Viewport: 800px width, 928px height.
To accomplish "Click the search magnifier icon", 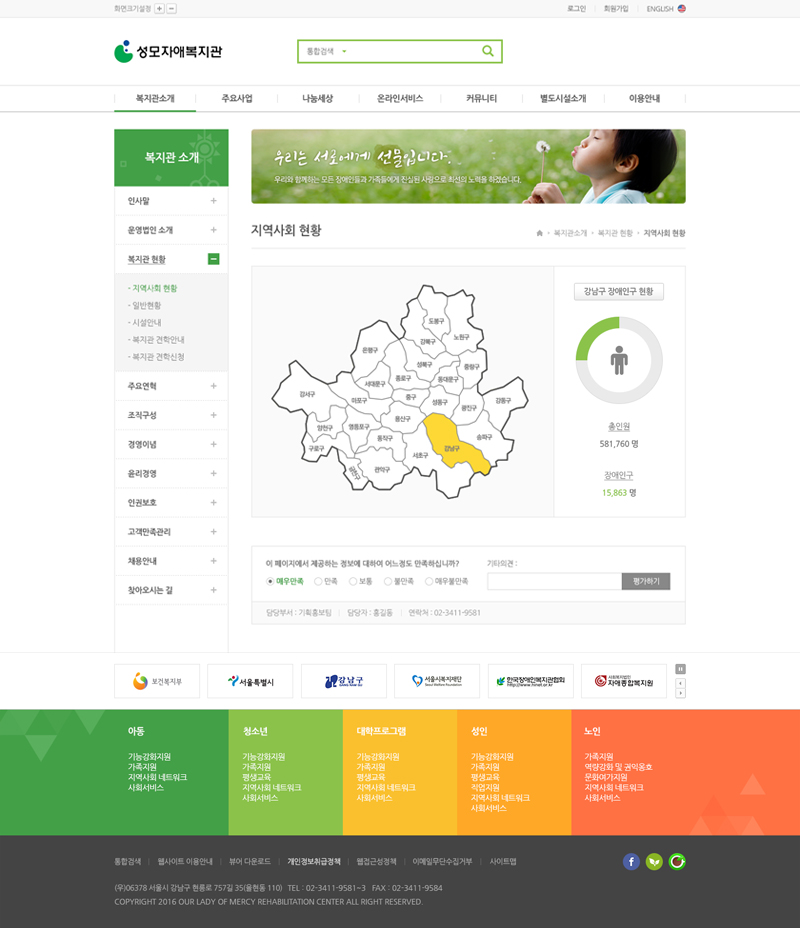I will coord(487,51).
